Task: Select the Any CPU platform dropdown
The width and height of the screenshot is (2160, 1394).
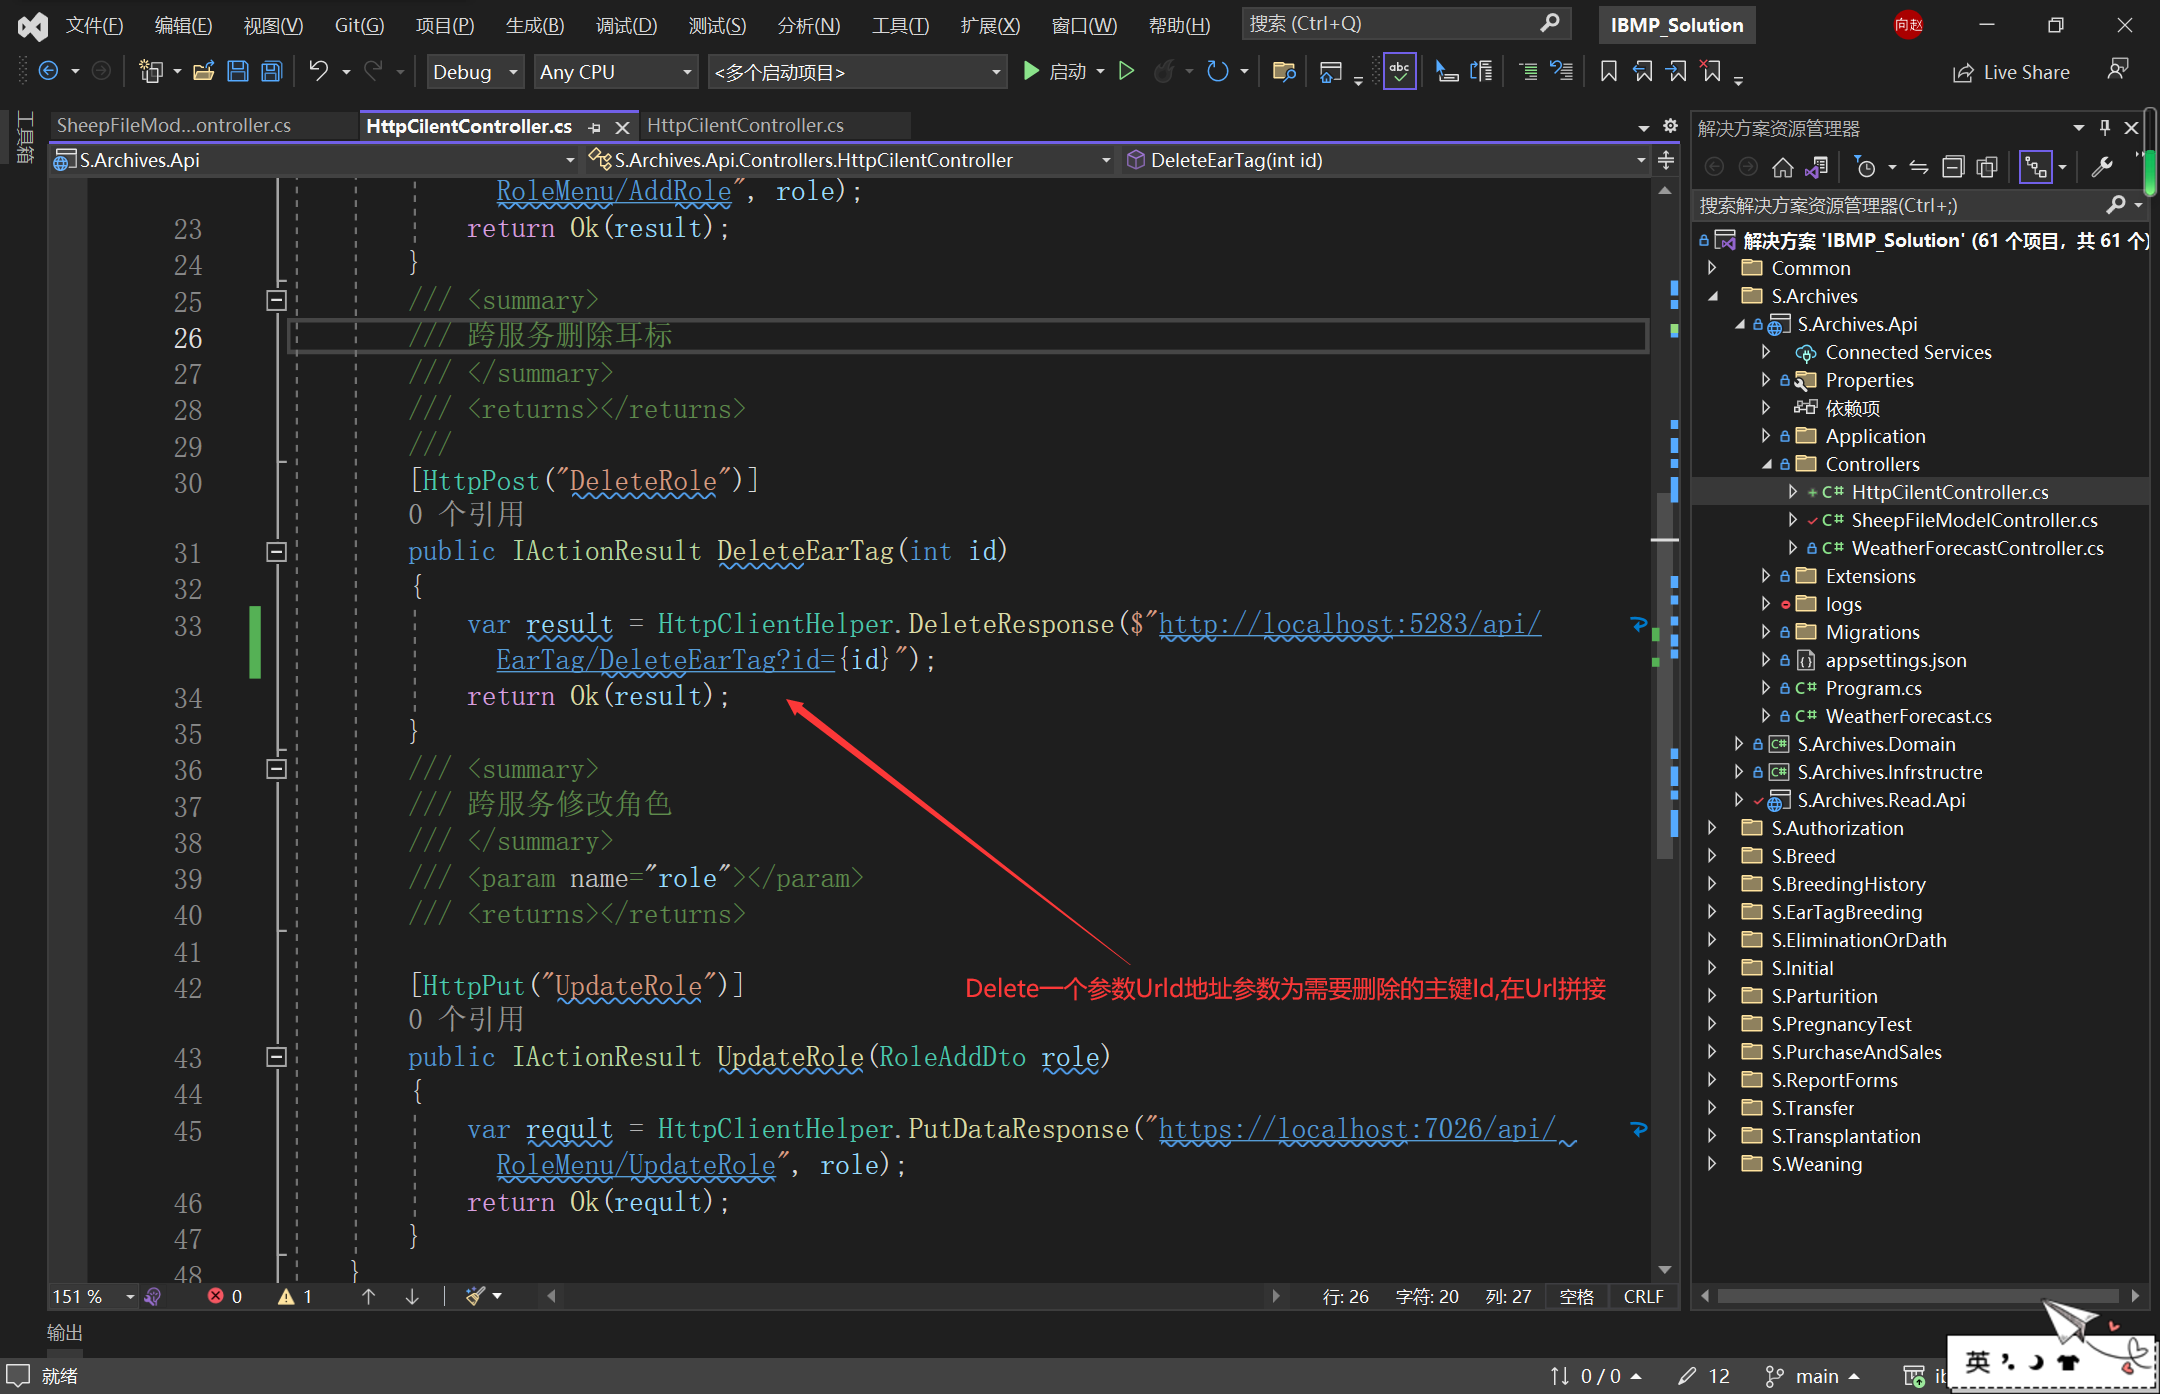Action: click(616, 72)
